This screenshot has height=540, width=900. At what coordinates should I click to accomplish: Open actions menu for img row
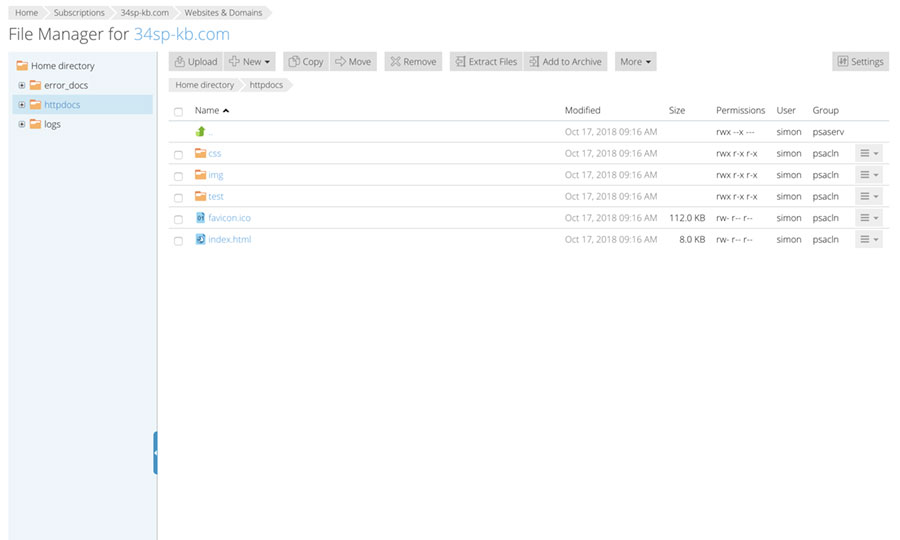pos(869,174)
